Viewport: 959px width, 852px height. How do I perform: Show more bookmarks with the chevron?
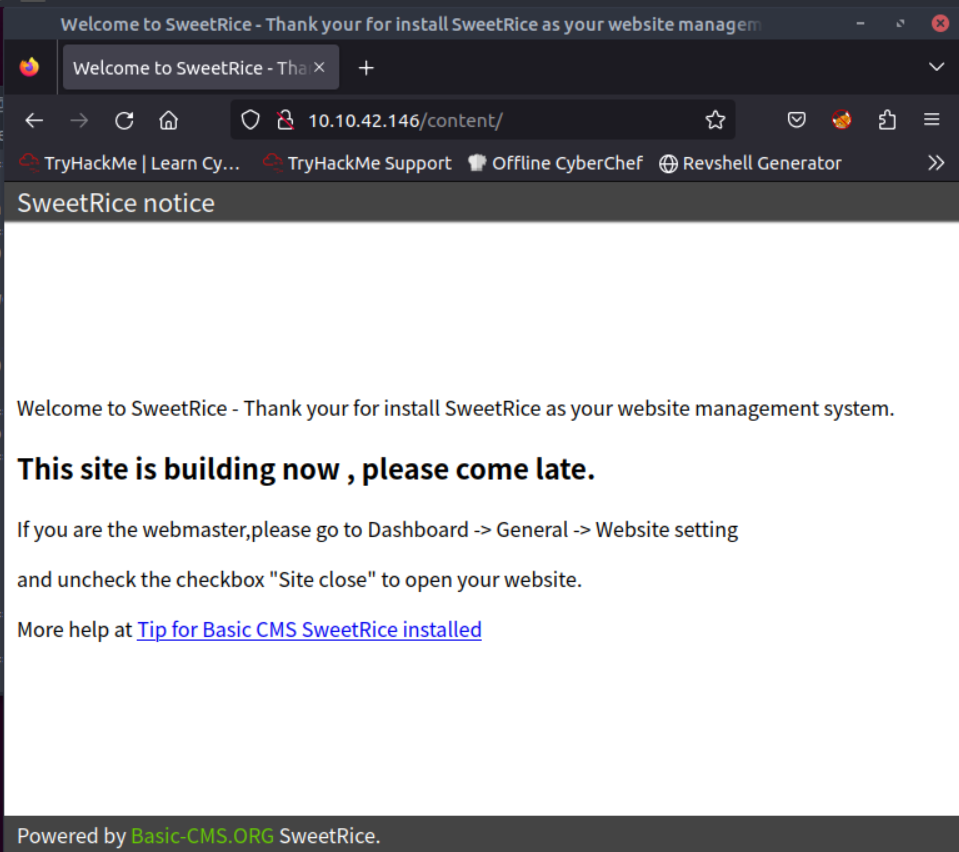point(935,163)
